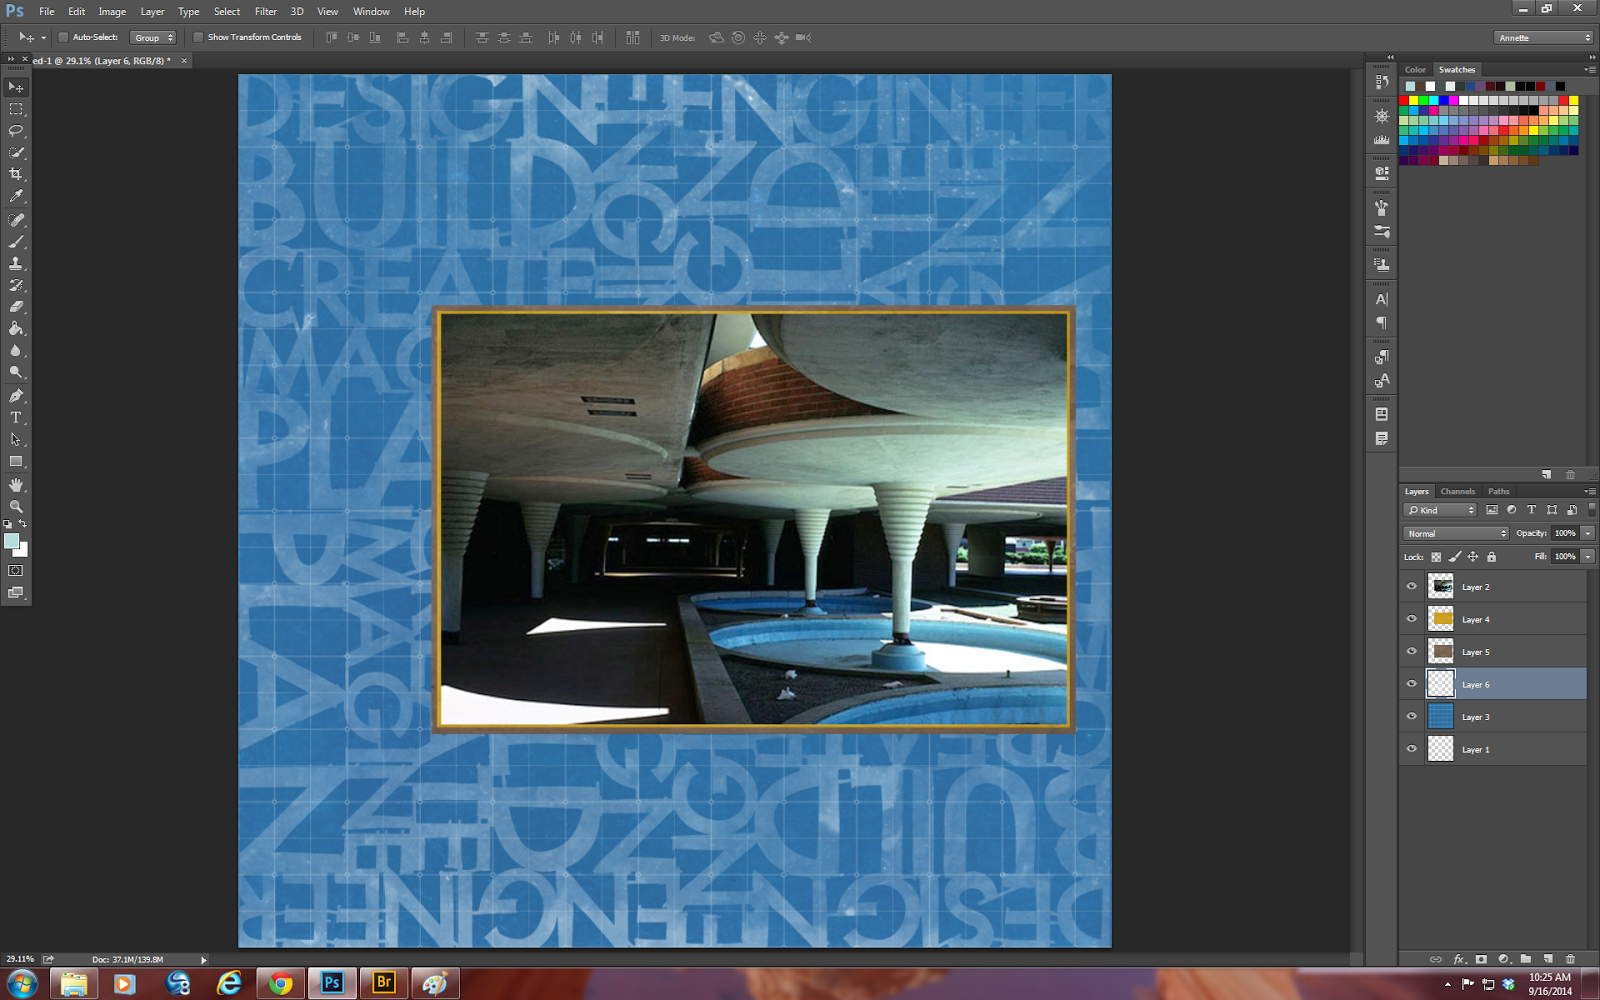Change the screen mode
The width and height of the screenshot is (1600, 1000).
(16, 593)
